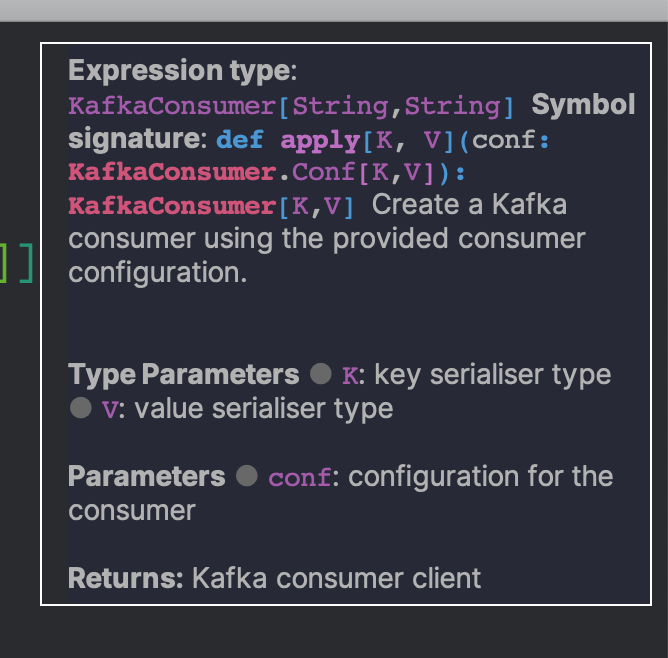Click the 'Symbol' label
Screen dimensions: 668x658
pyautogui.click(x=583, y=104)
